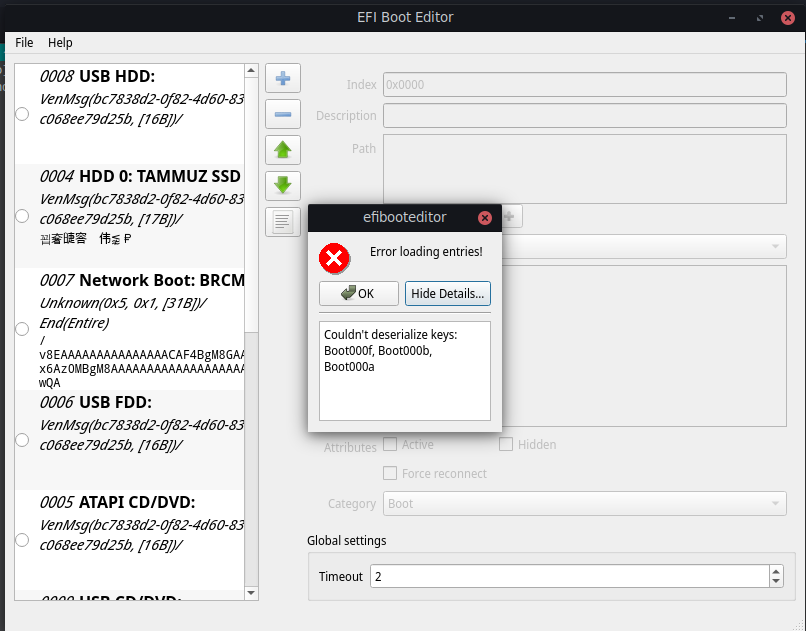The image size is (806, 631).
Task: Open the Category dropdown showing Boot
Action: [x=584, y=503]
